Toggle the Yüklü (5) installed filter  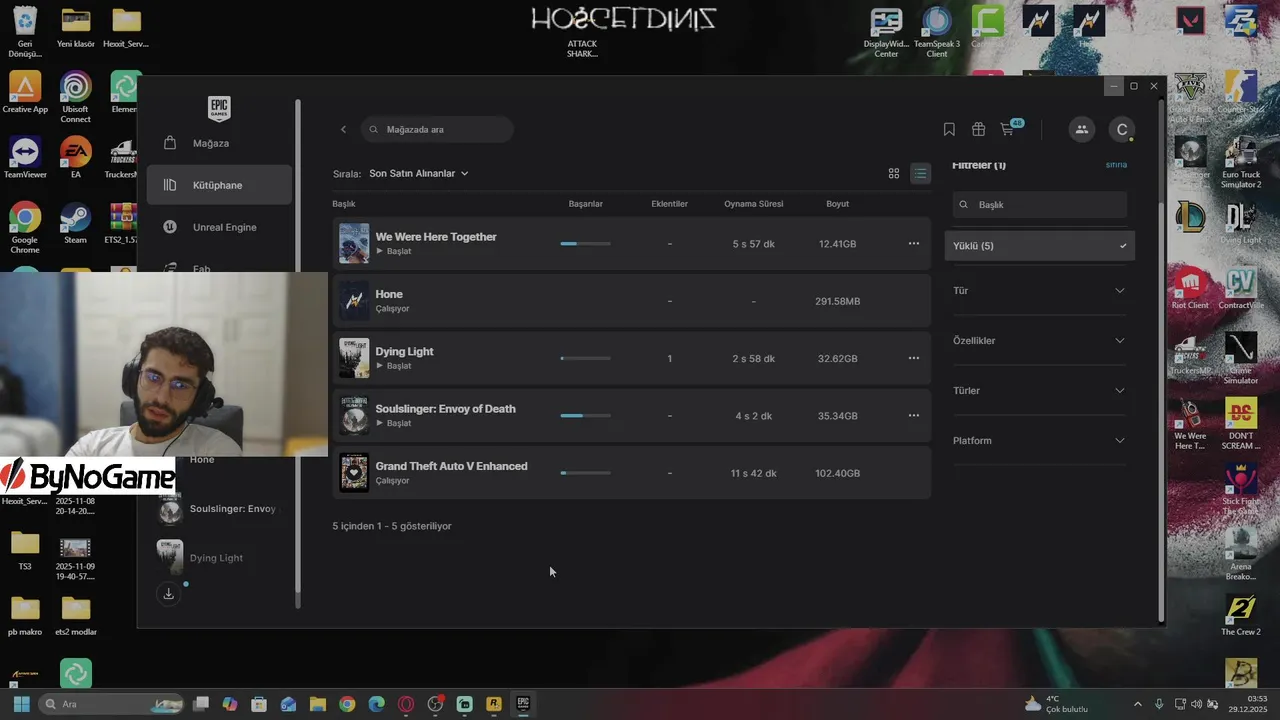(1039, 246)
